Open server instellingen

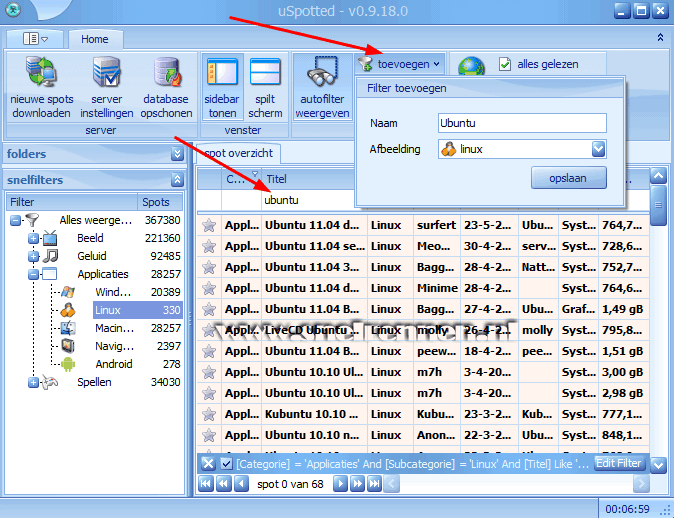point(106,87)
